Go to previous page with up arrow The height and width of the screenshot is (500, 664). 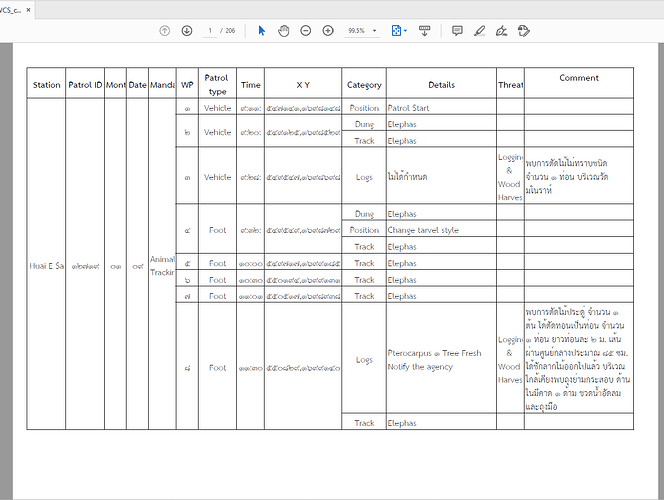tap(164, 31)
